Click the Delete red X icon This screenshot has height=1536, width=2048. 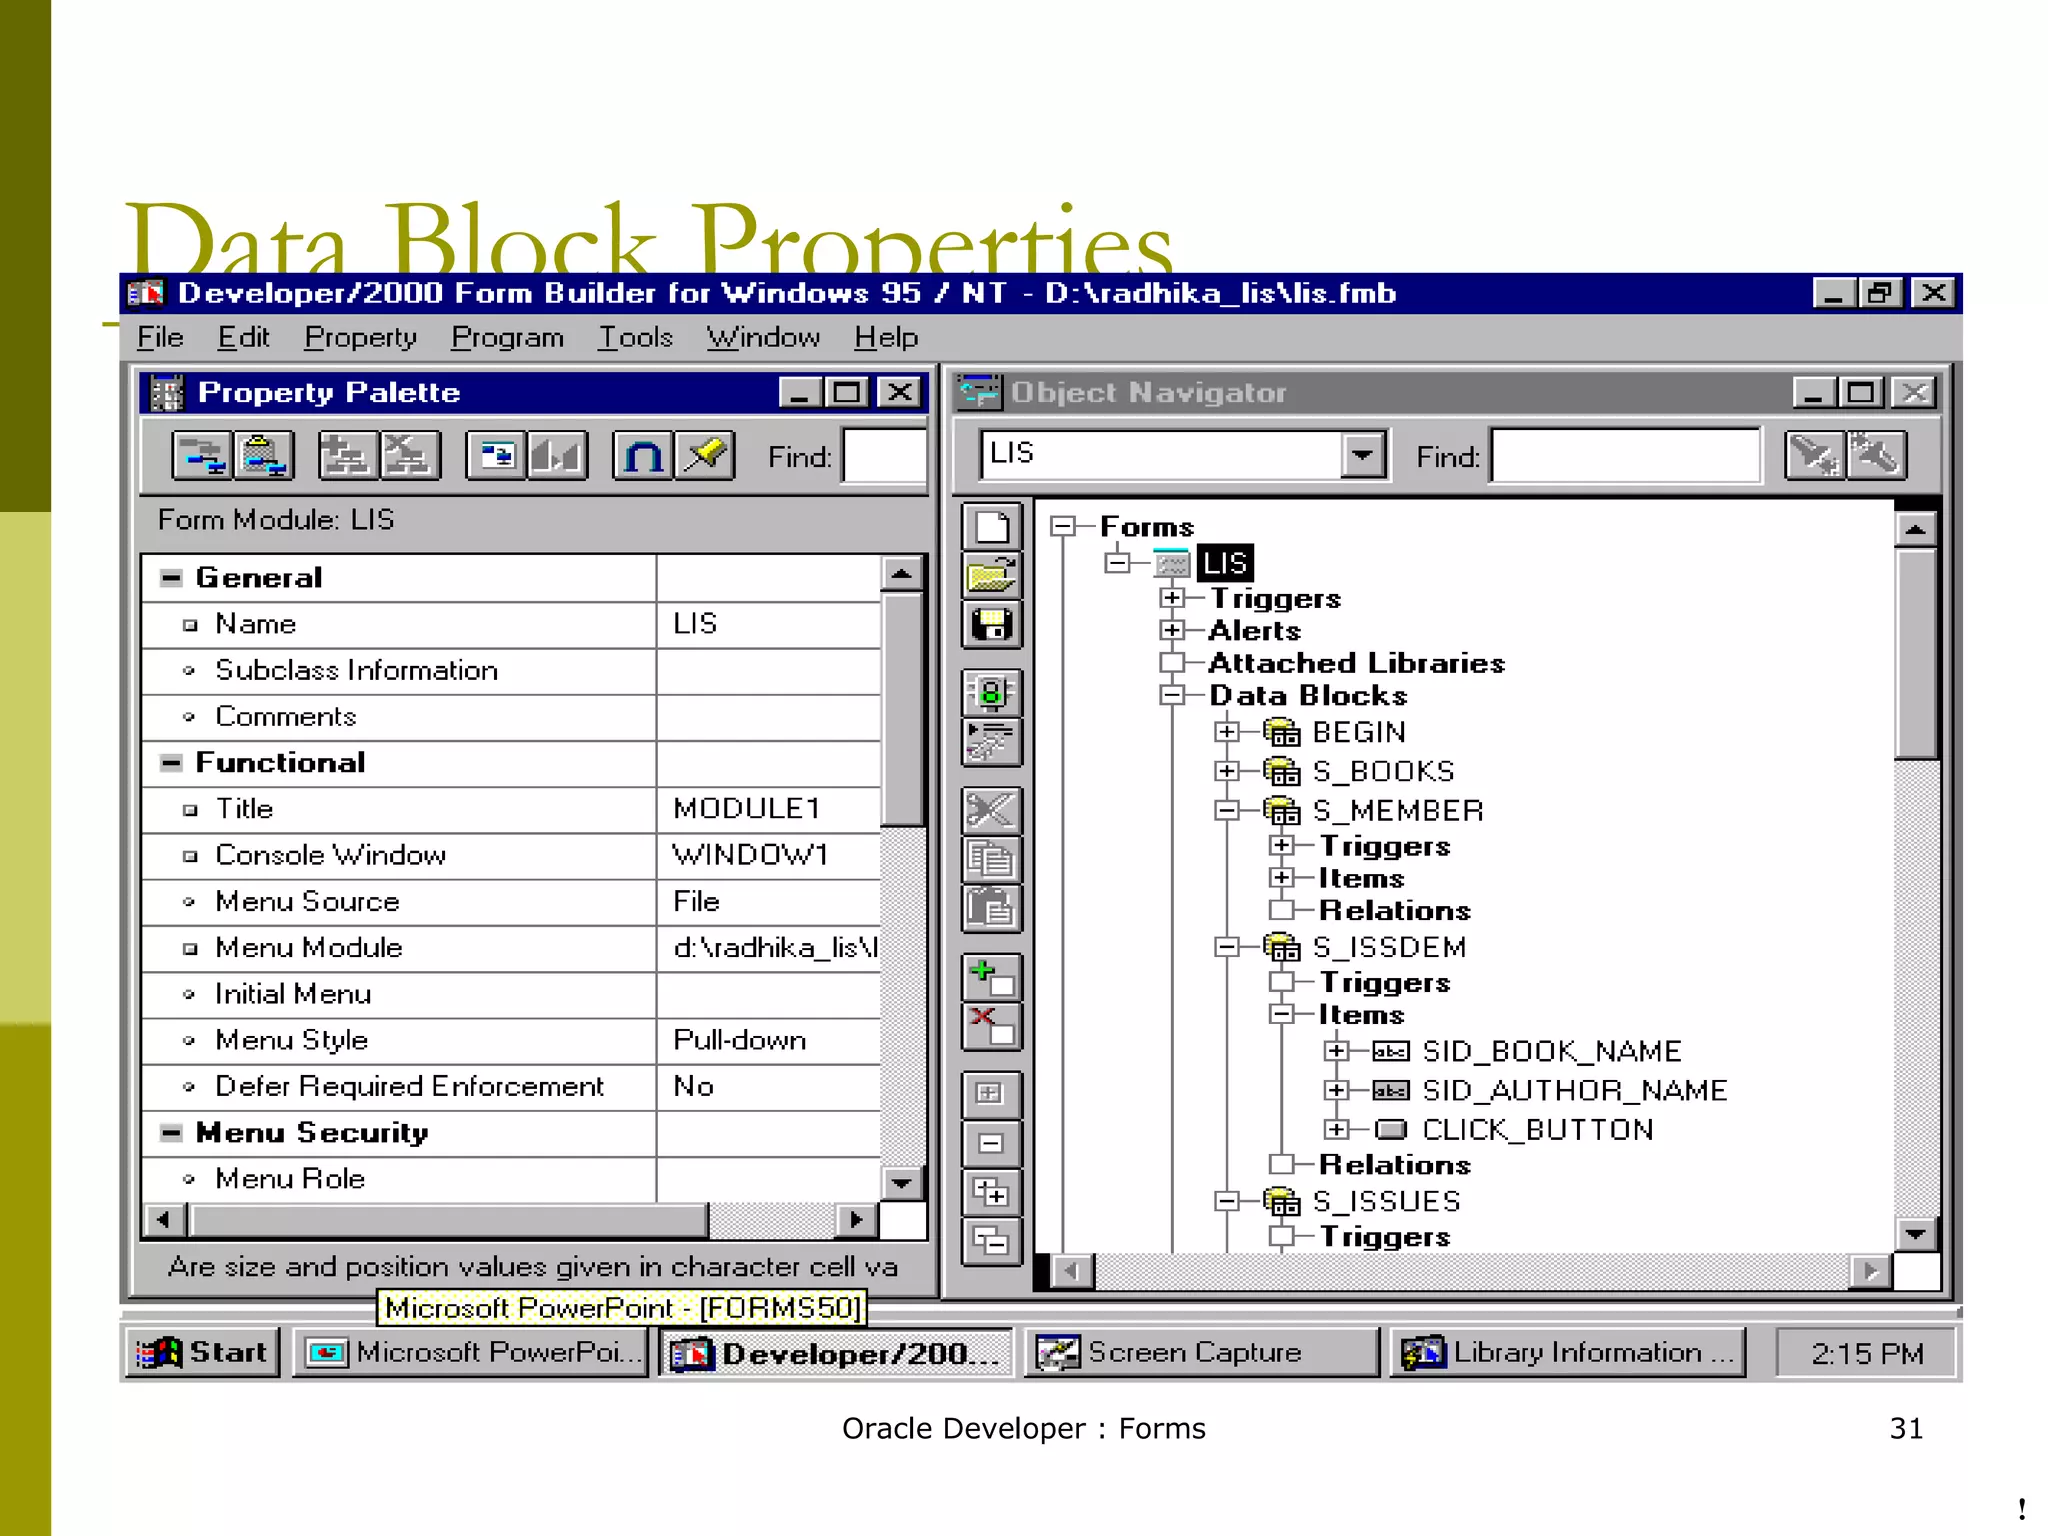(991, 1026)
